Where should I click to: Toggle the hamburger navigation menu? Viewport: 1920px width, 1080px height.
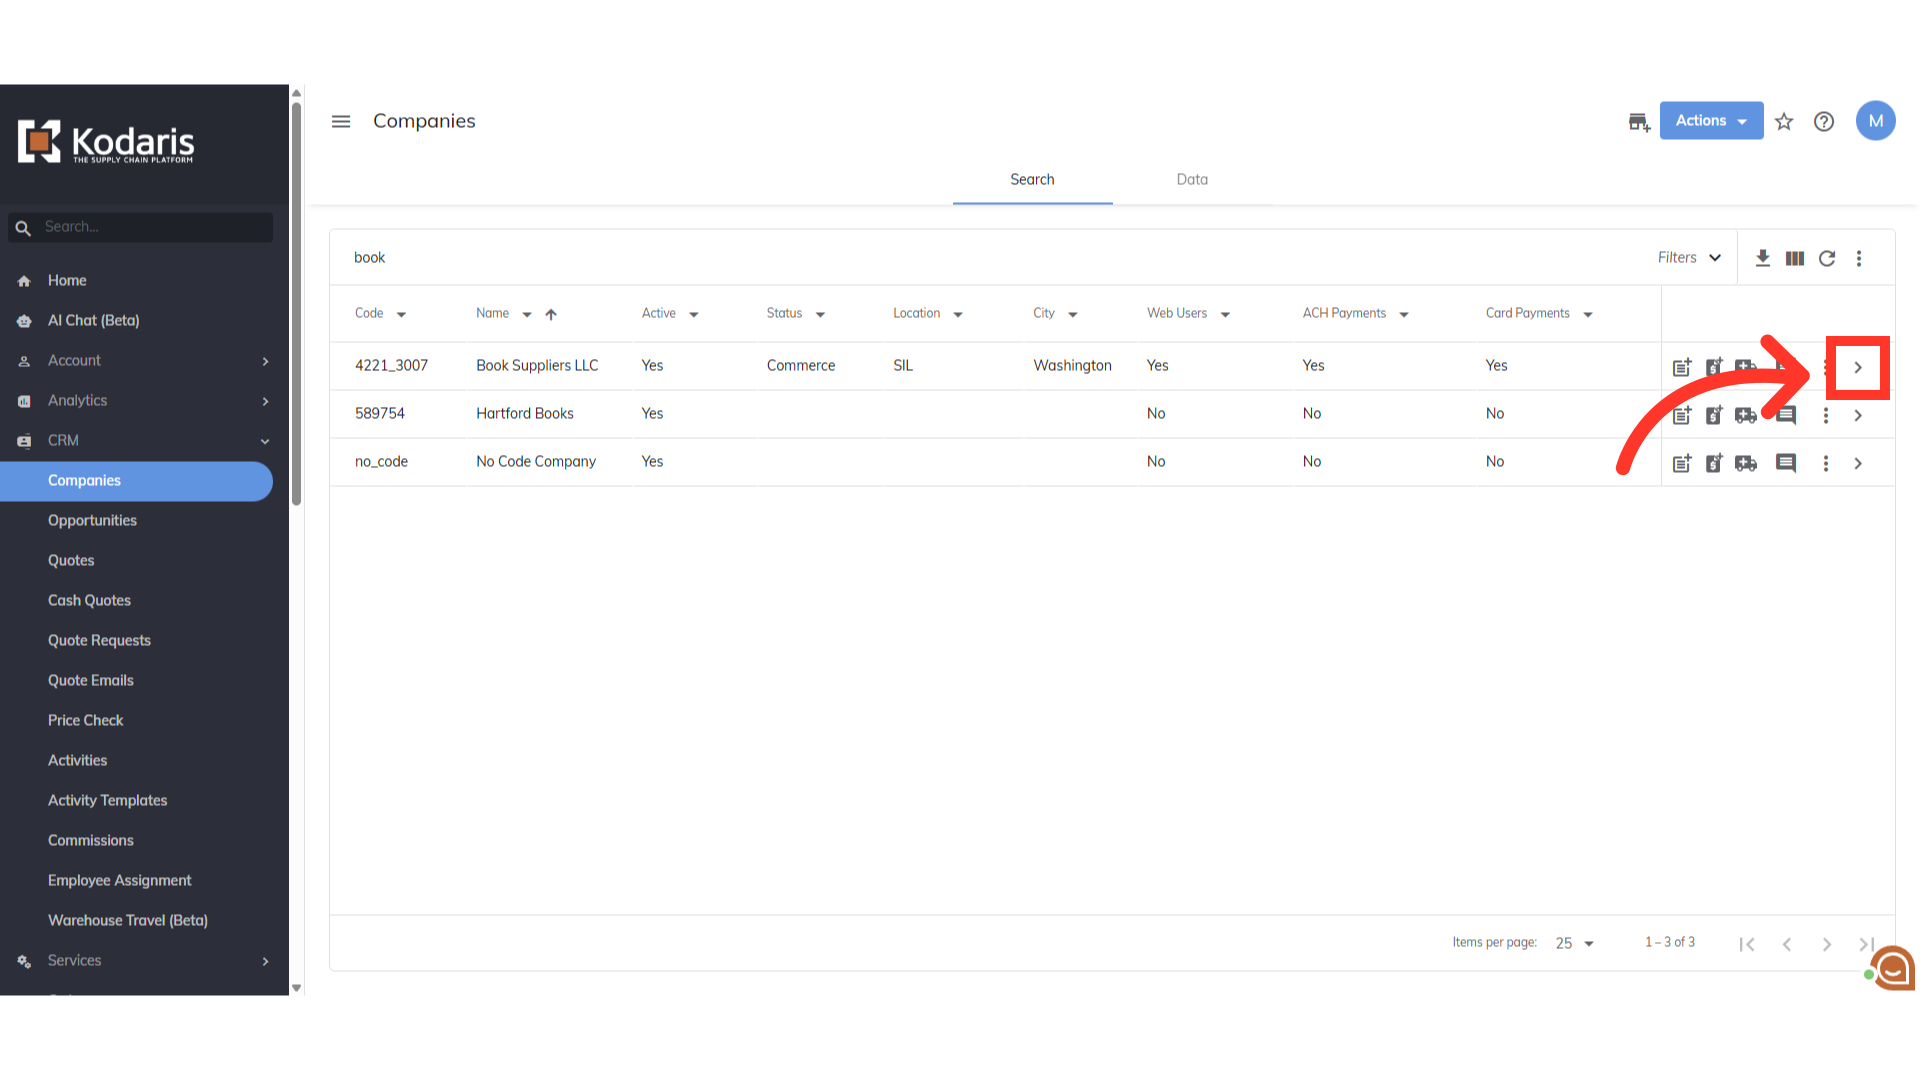tap(341, 121)
